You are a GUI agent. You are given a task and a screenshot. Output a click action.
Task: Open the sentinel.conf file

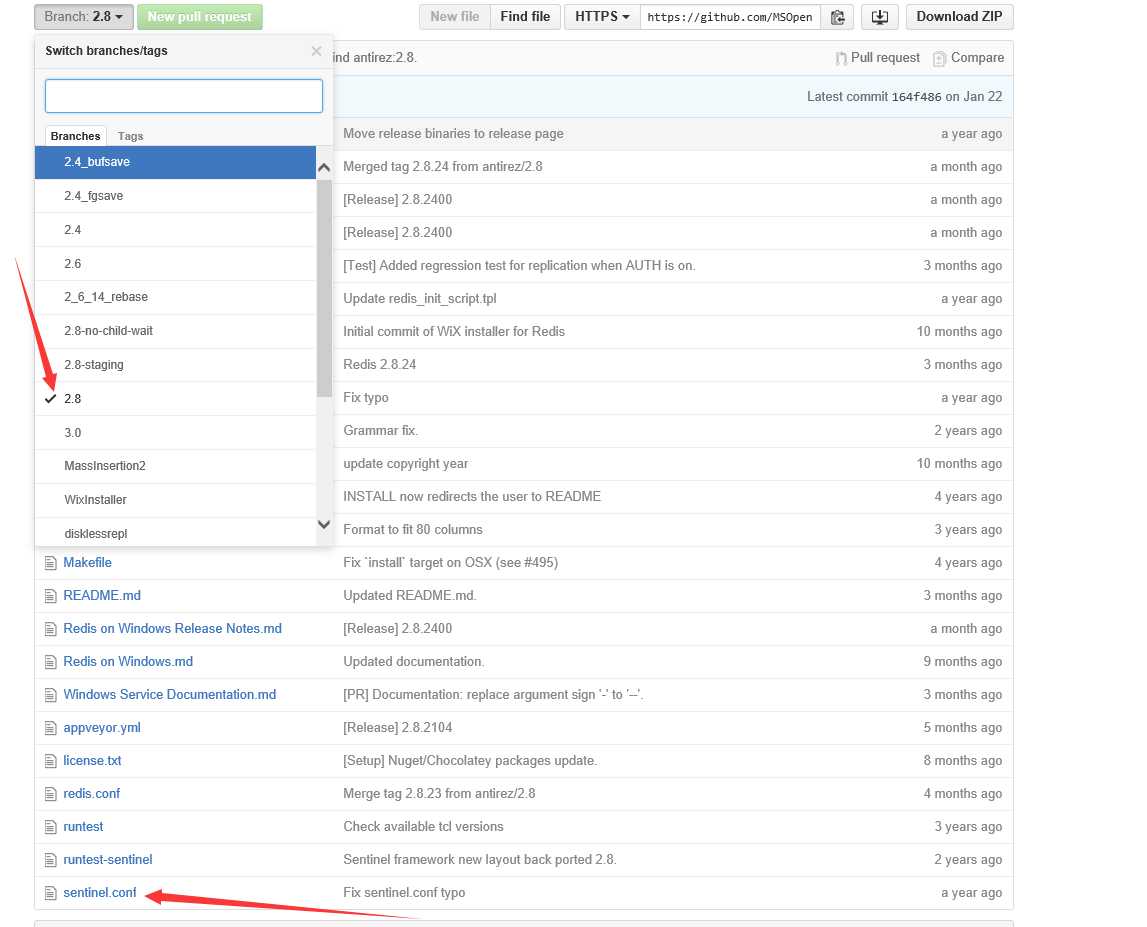(x=99, y=893)
